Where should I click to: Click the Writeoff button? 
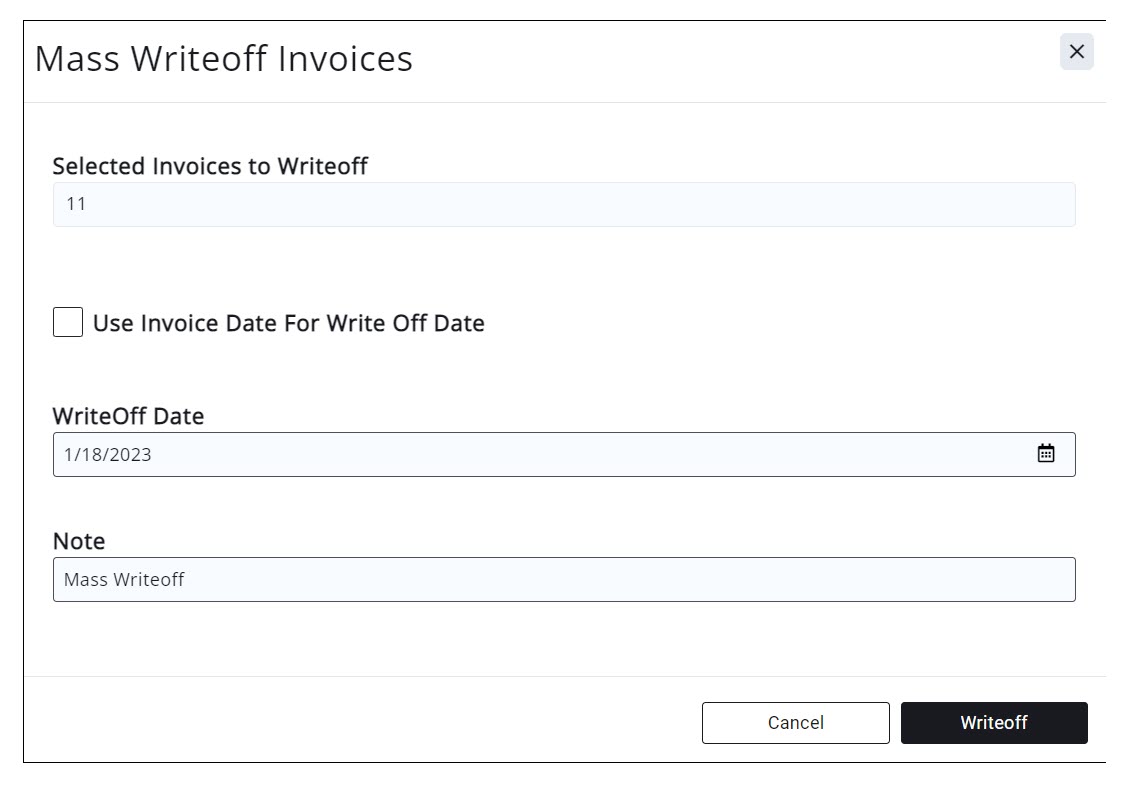993,723
